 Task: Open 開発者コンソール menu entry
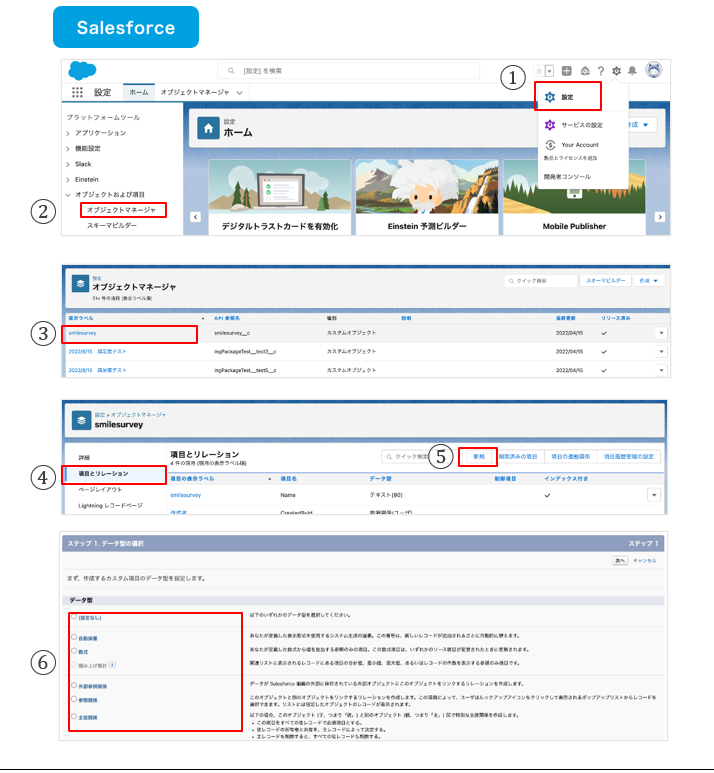point(567,176)
